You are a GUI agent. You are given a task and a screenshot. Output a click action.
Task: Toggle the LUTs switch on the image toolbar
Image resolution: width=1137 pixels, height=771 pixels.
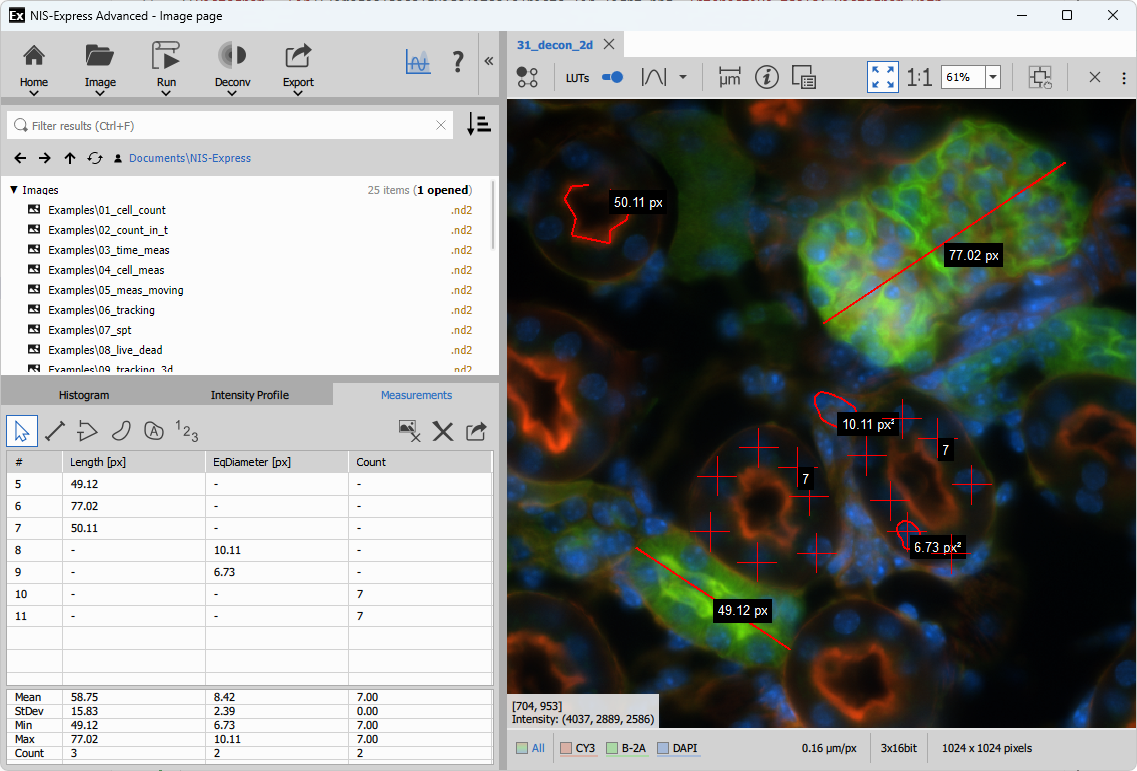pos(611,76)
